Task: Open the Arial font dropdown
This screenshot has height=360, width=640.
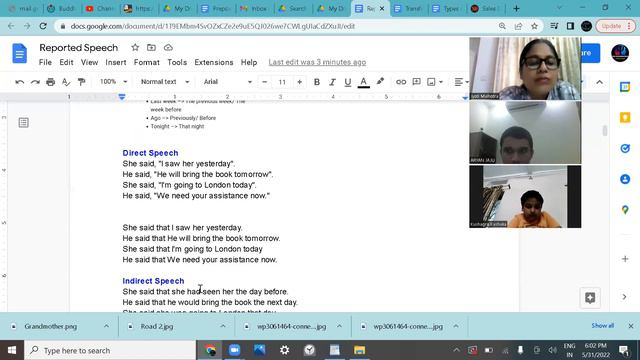Action: (x=228, y=82)
